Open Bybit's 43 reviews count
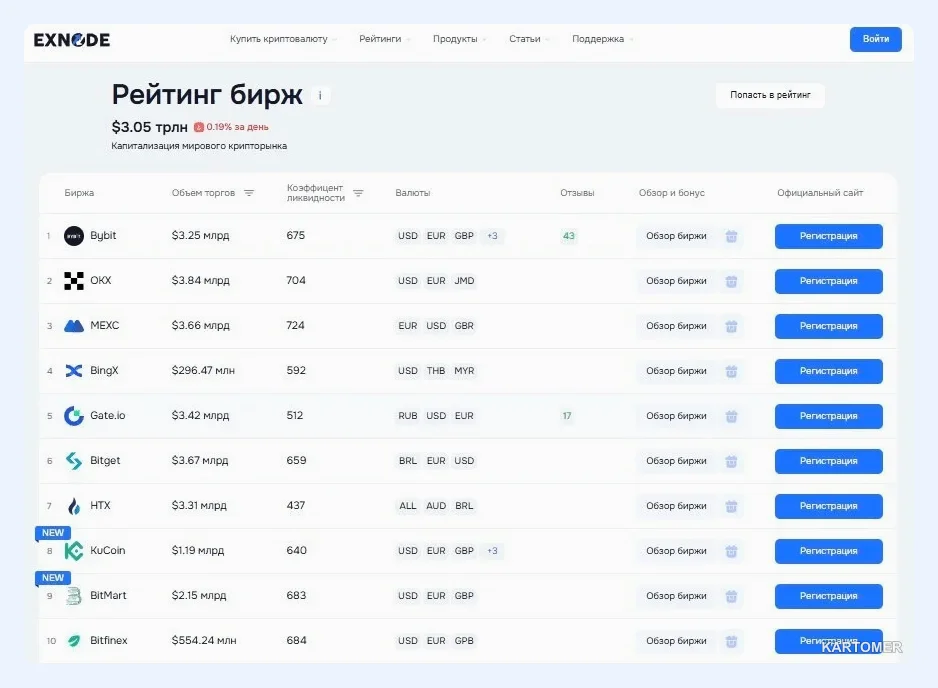 (x=569, y=236)
